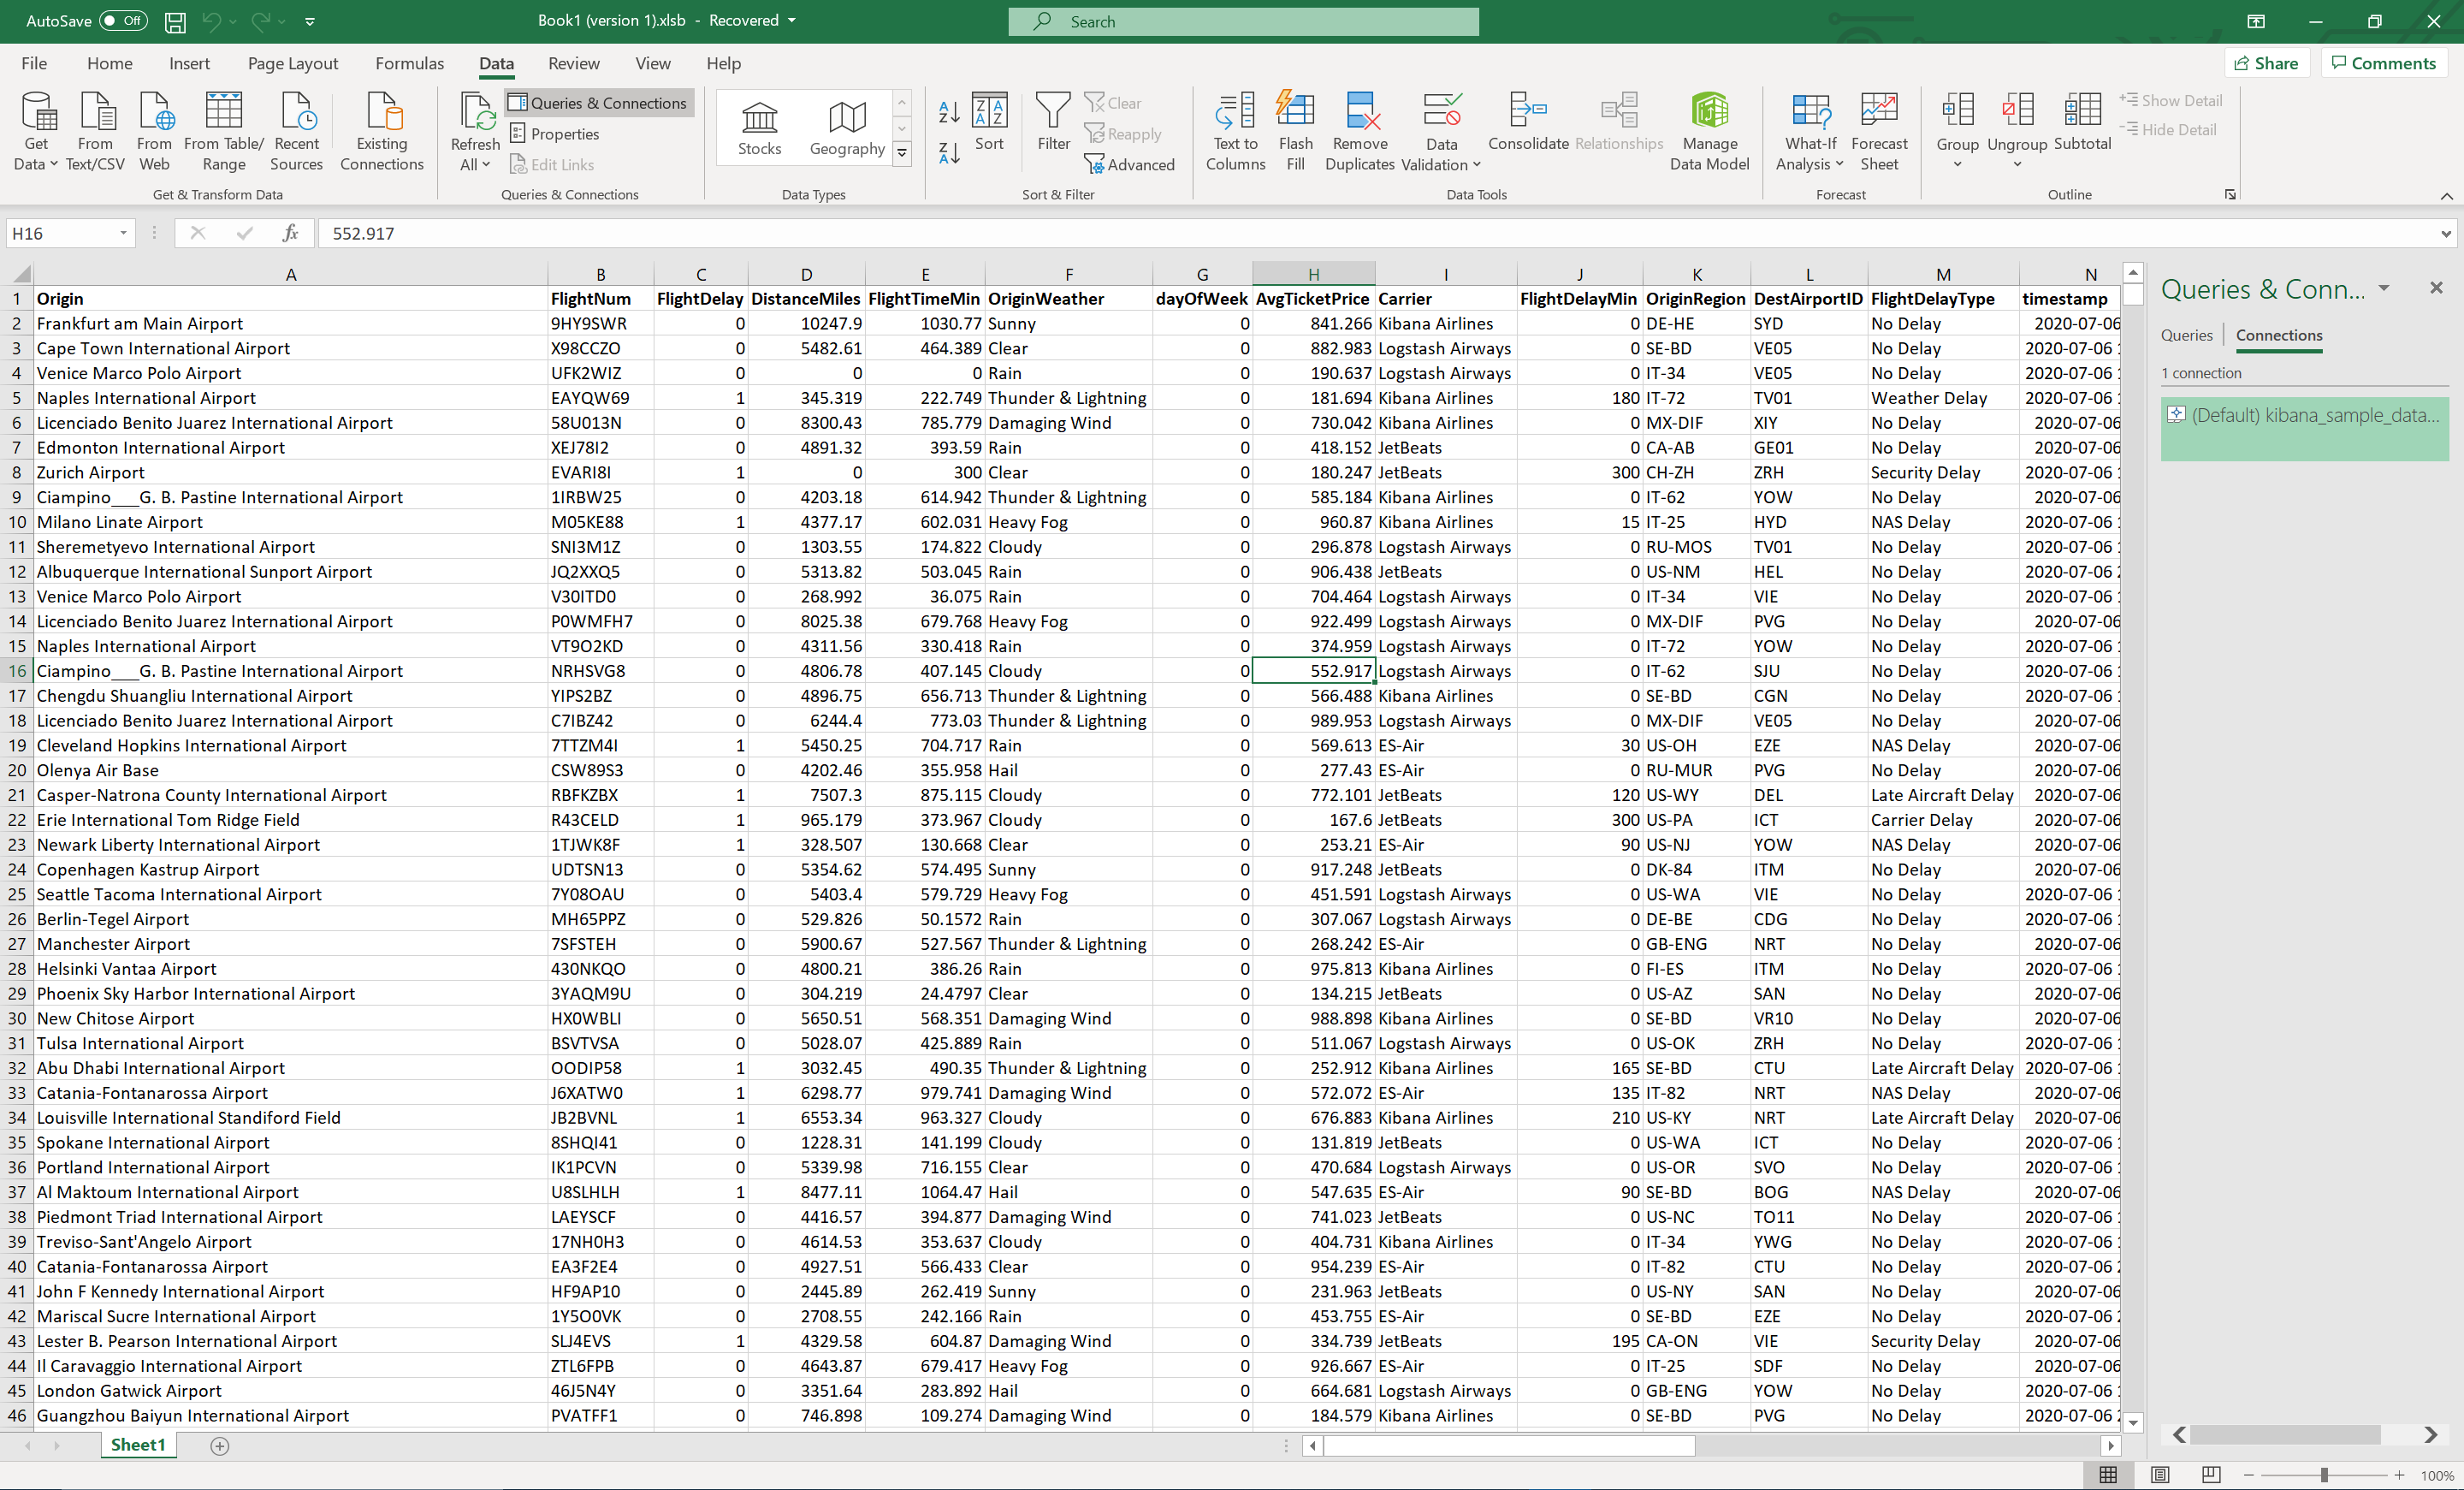
Task: Open the Outline dialog launcher
Action: pos(2230,195)
